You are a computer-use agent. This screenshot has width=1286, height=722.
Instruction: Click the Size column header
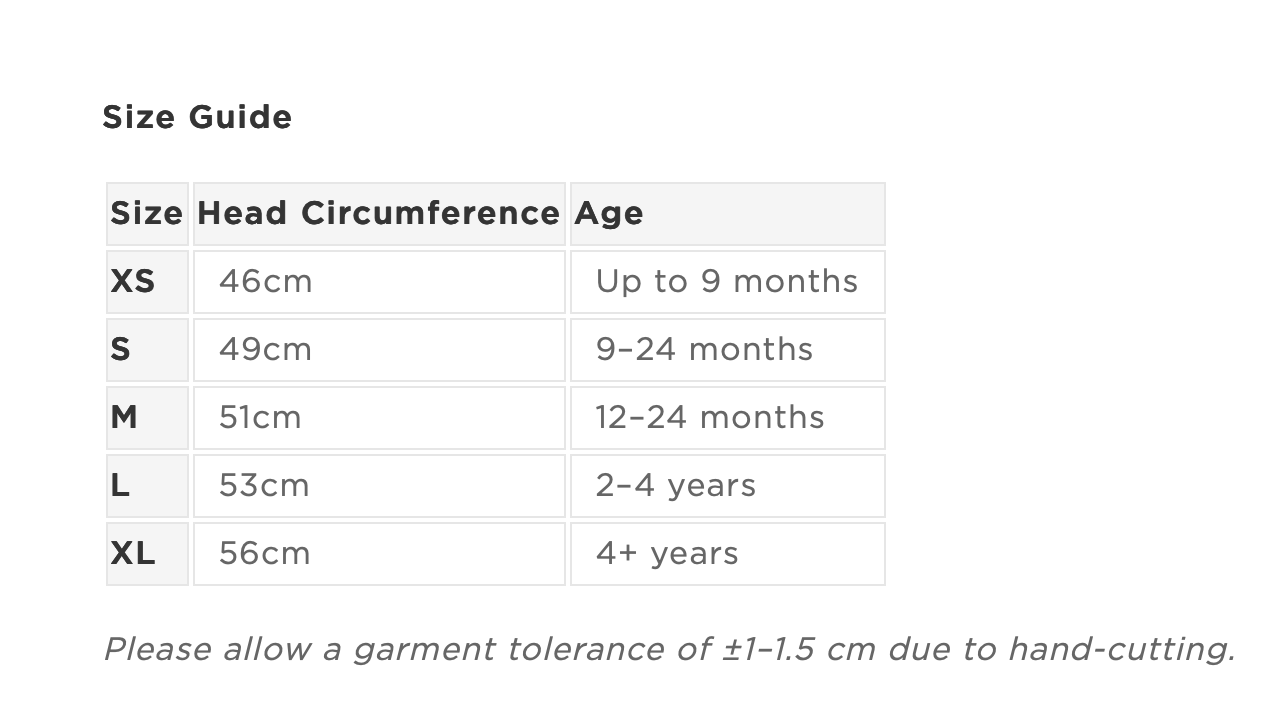(x=147, y=214)
